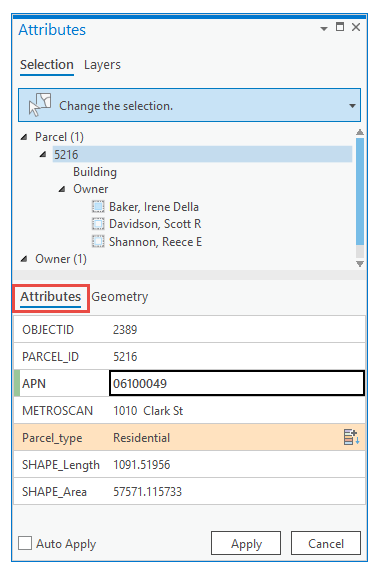Open the Attributes tab in lower pane
This screenshot has height=572, width=380.
(50, 297)
